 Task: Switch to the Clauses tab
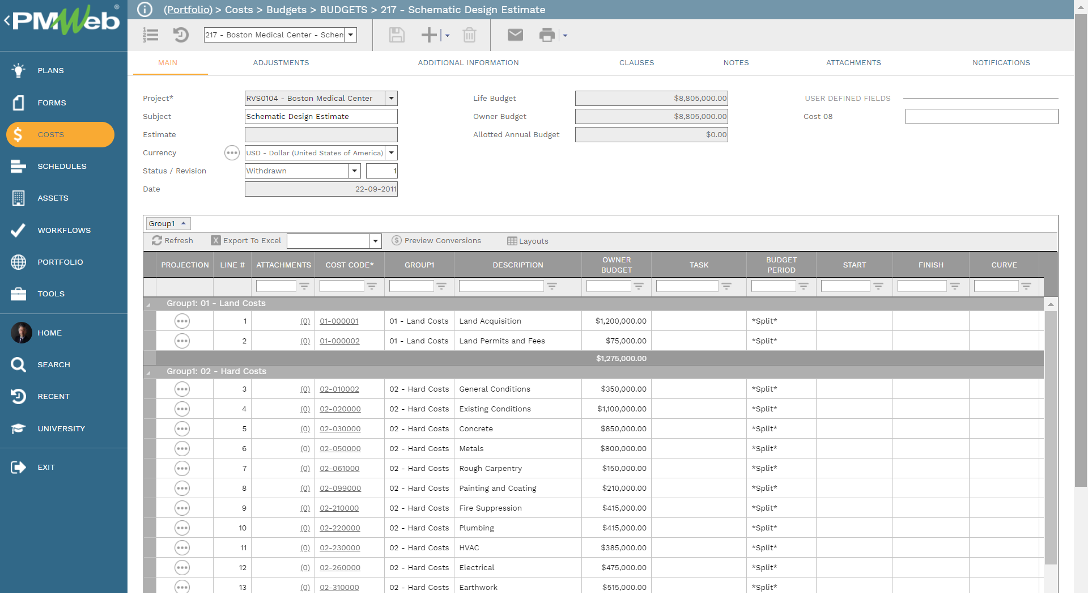[x=637, y=62]
